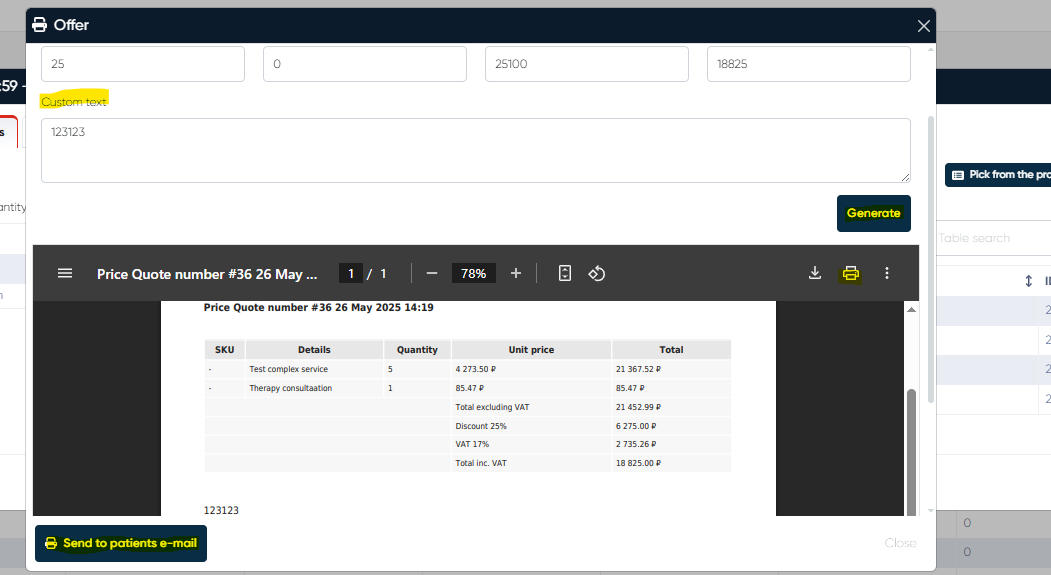The height and width of the screenshot is (575, 1051).
Task: Click the Pick from the price list button
Action: tap(998, 175)
